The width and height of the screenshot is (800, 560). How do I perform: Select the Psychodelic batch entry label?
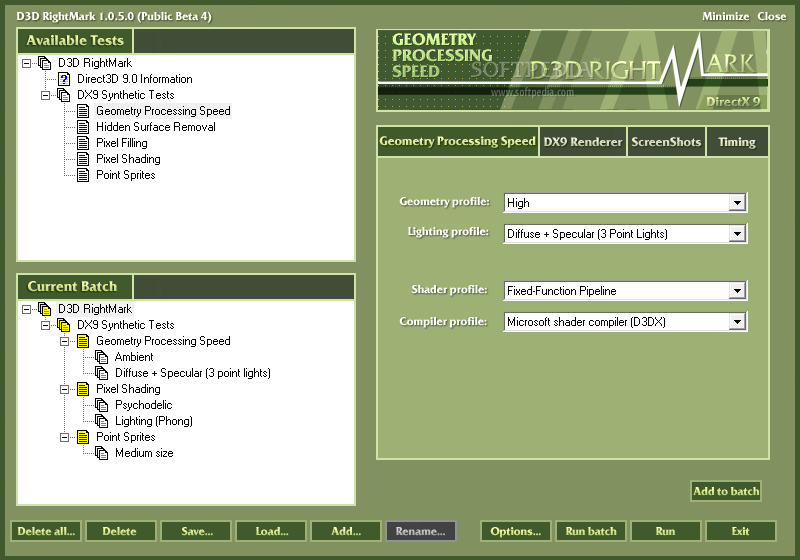tap(143, 405)
